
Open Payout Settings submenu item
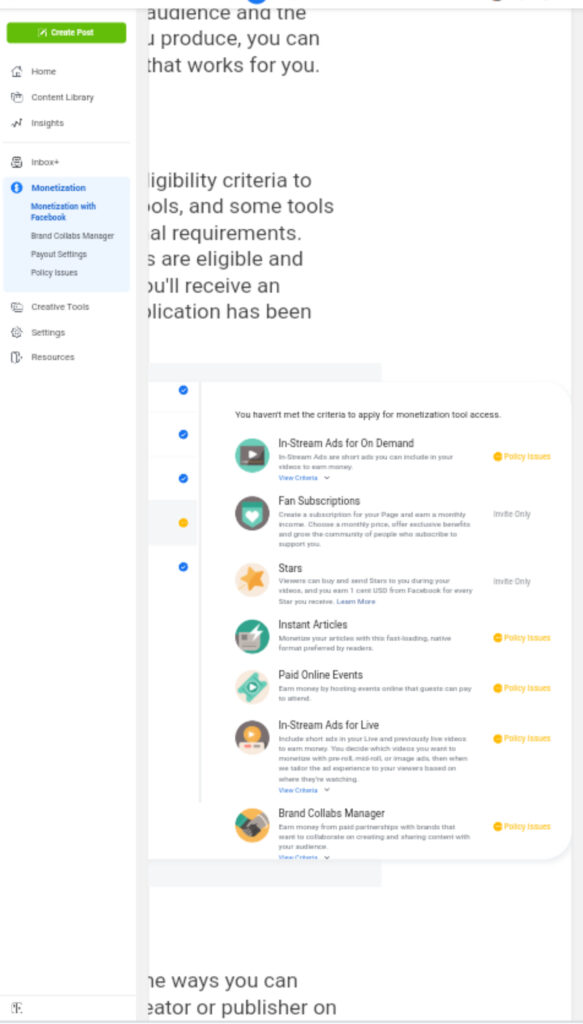[x=59, y=254]
